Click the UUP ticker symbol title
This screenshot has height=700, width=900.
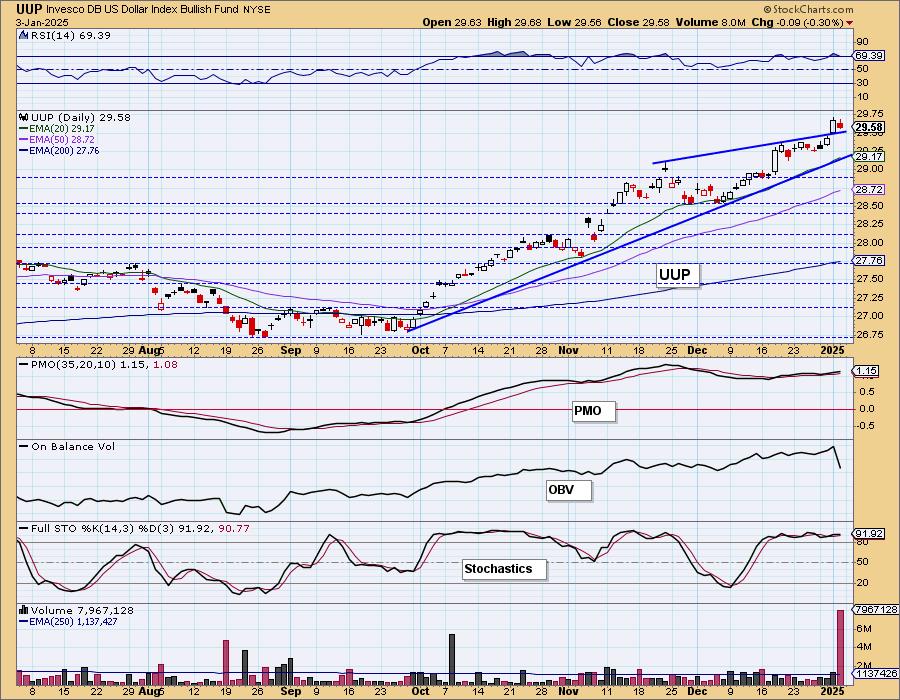(x=29, y=9)
